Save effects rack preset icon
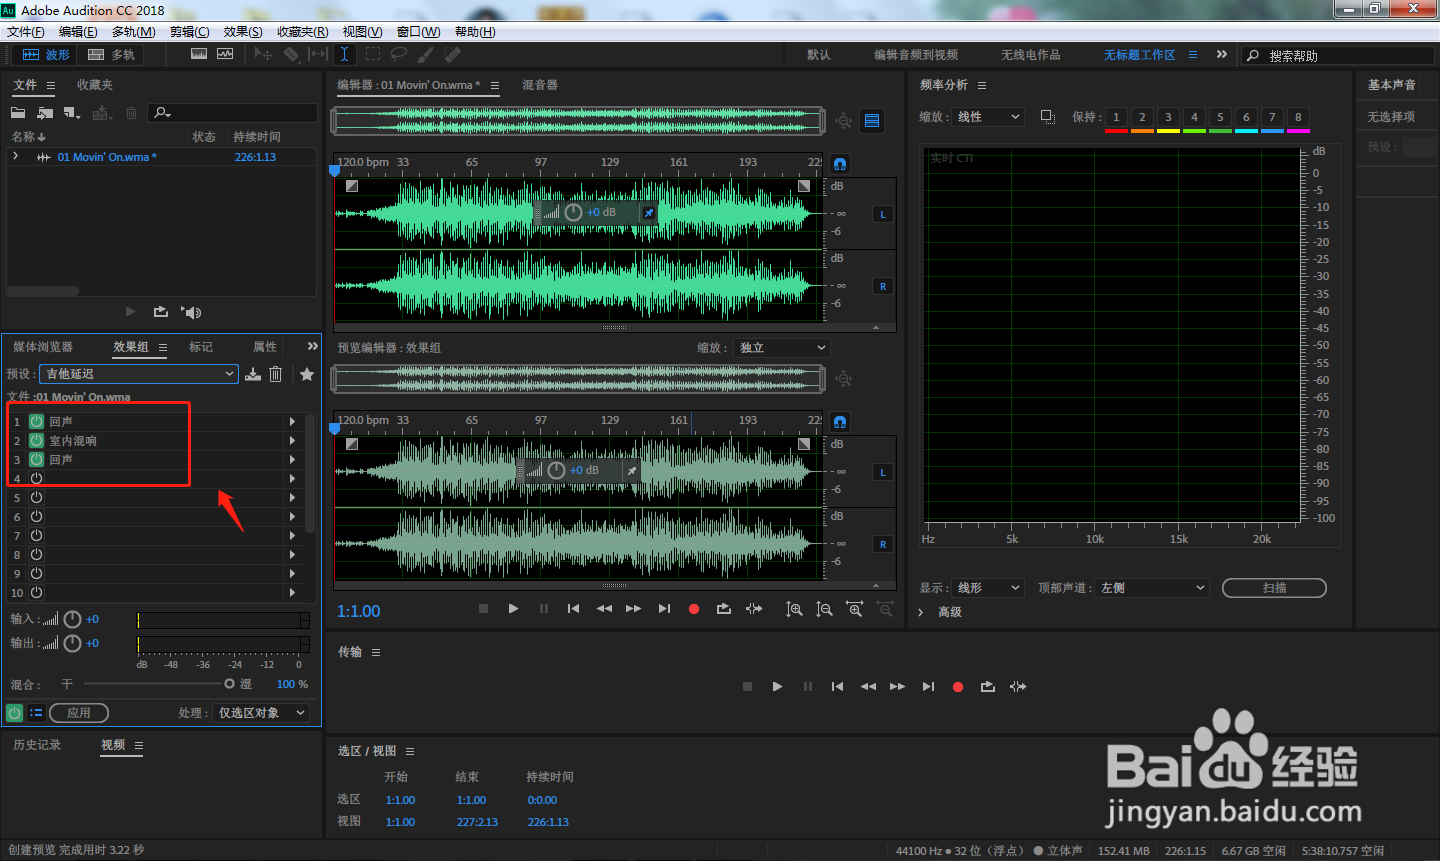This screenshot has height=861, width=1440. click(x=253, y=374)
